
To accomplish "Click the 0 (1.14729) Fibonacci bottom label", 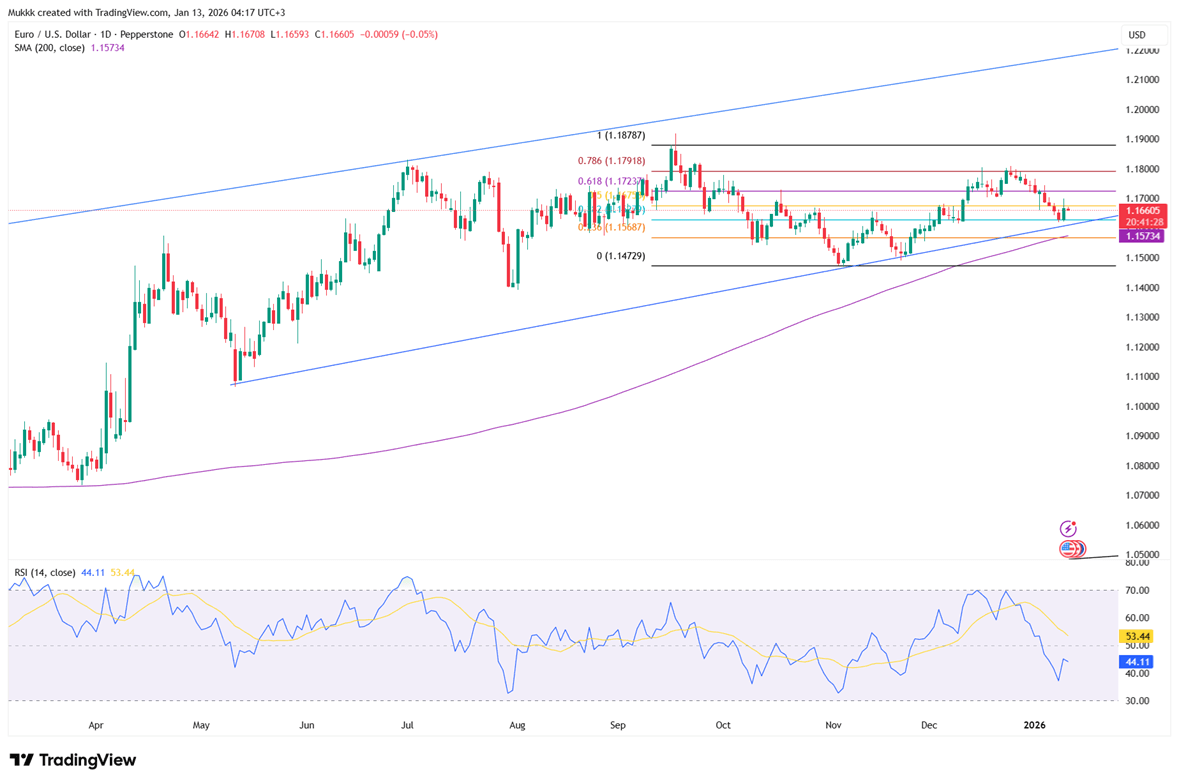I will pyautogui.click(x=621, y=257).
